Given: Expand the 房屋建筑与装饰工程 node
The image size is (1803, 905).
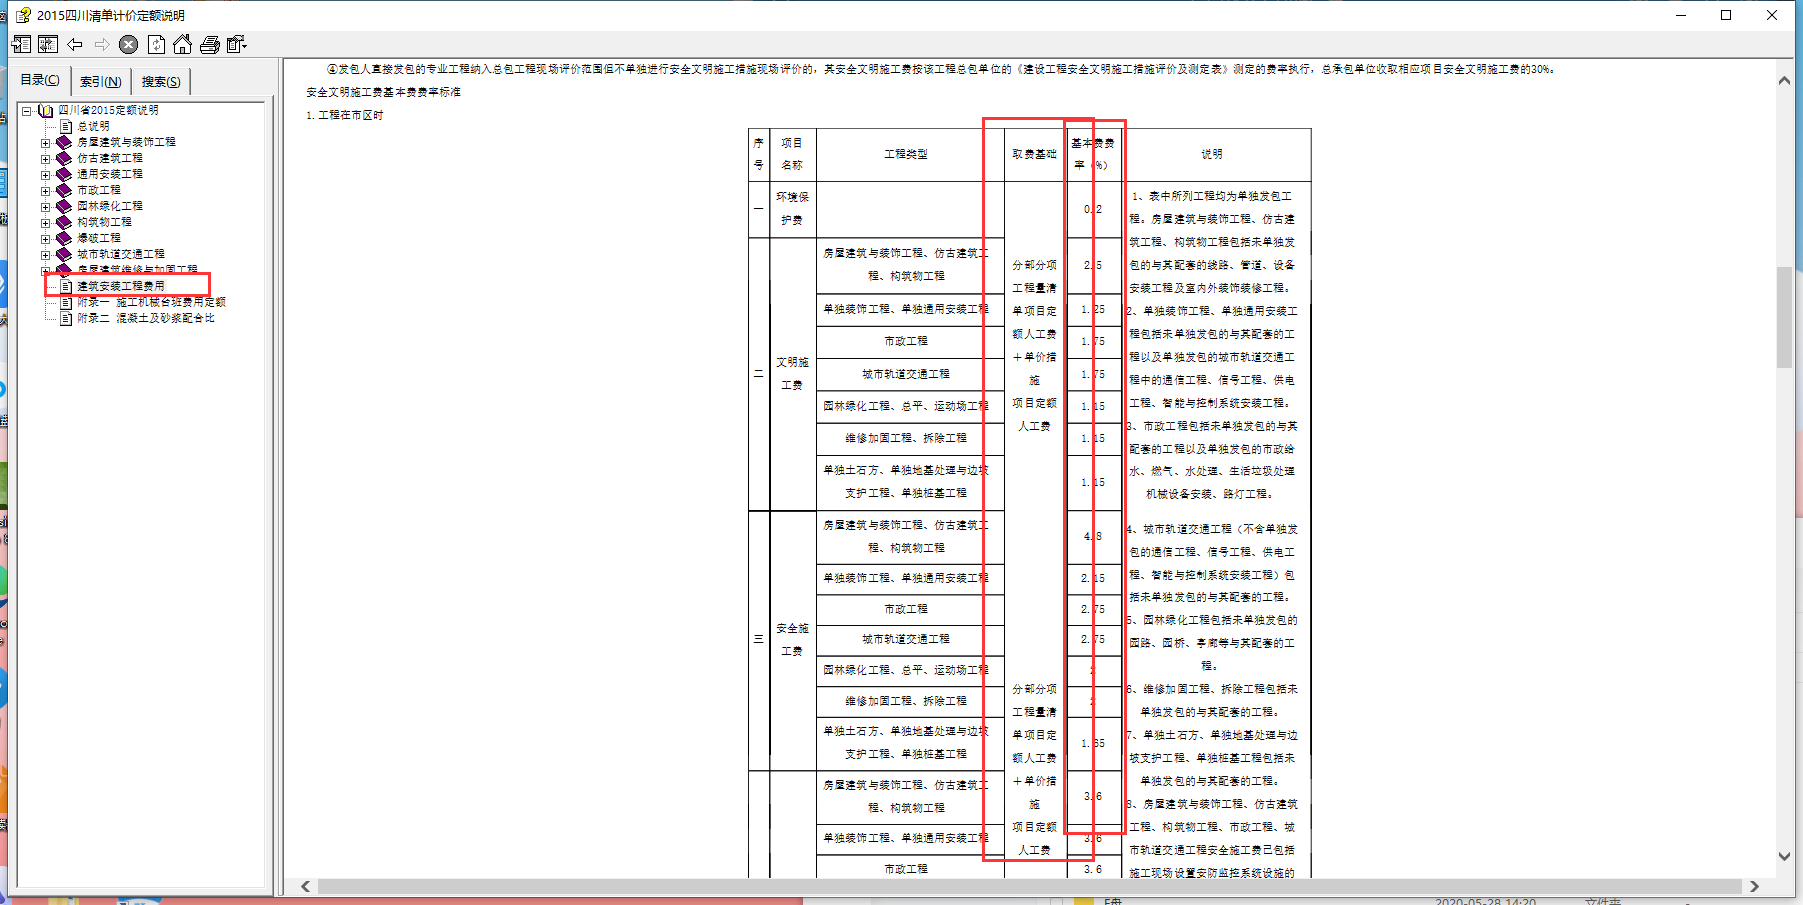Looking at the screenshot, I should click(45, 143).
